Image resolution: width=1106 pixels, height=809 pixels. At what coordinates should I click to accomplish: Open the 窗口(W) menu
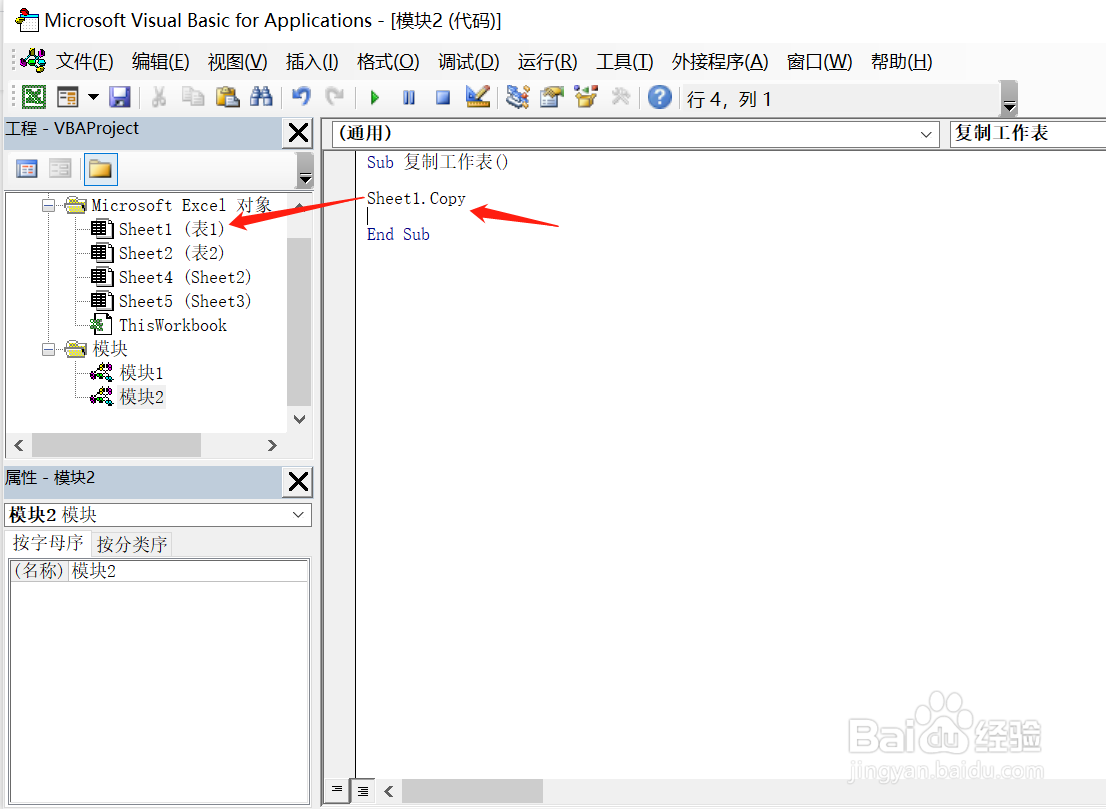coord(819,62)
